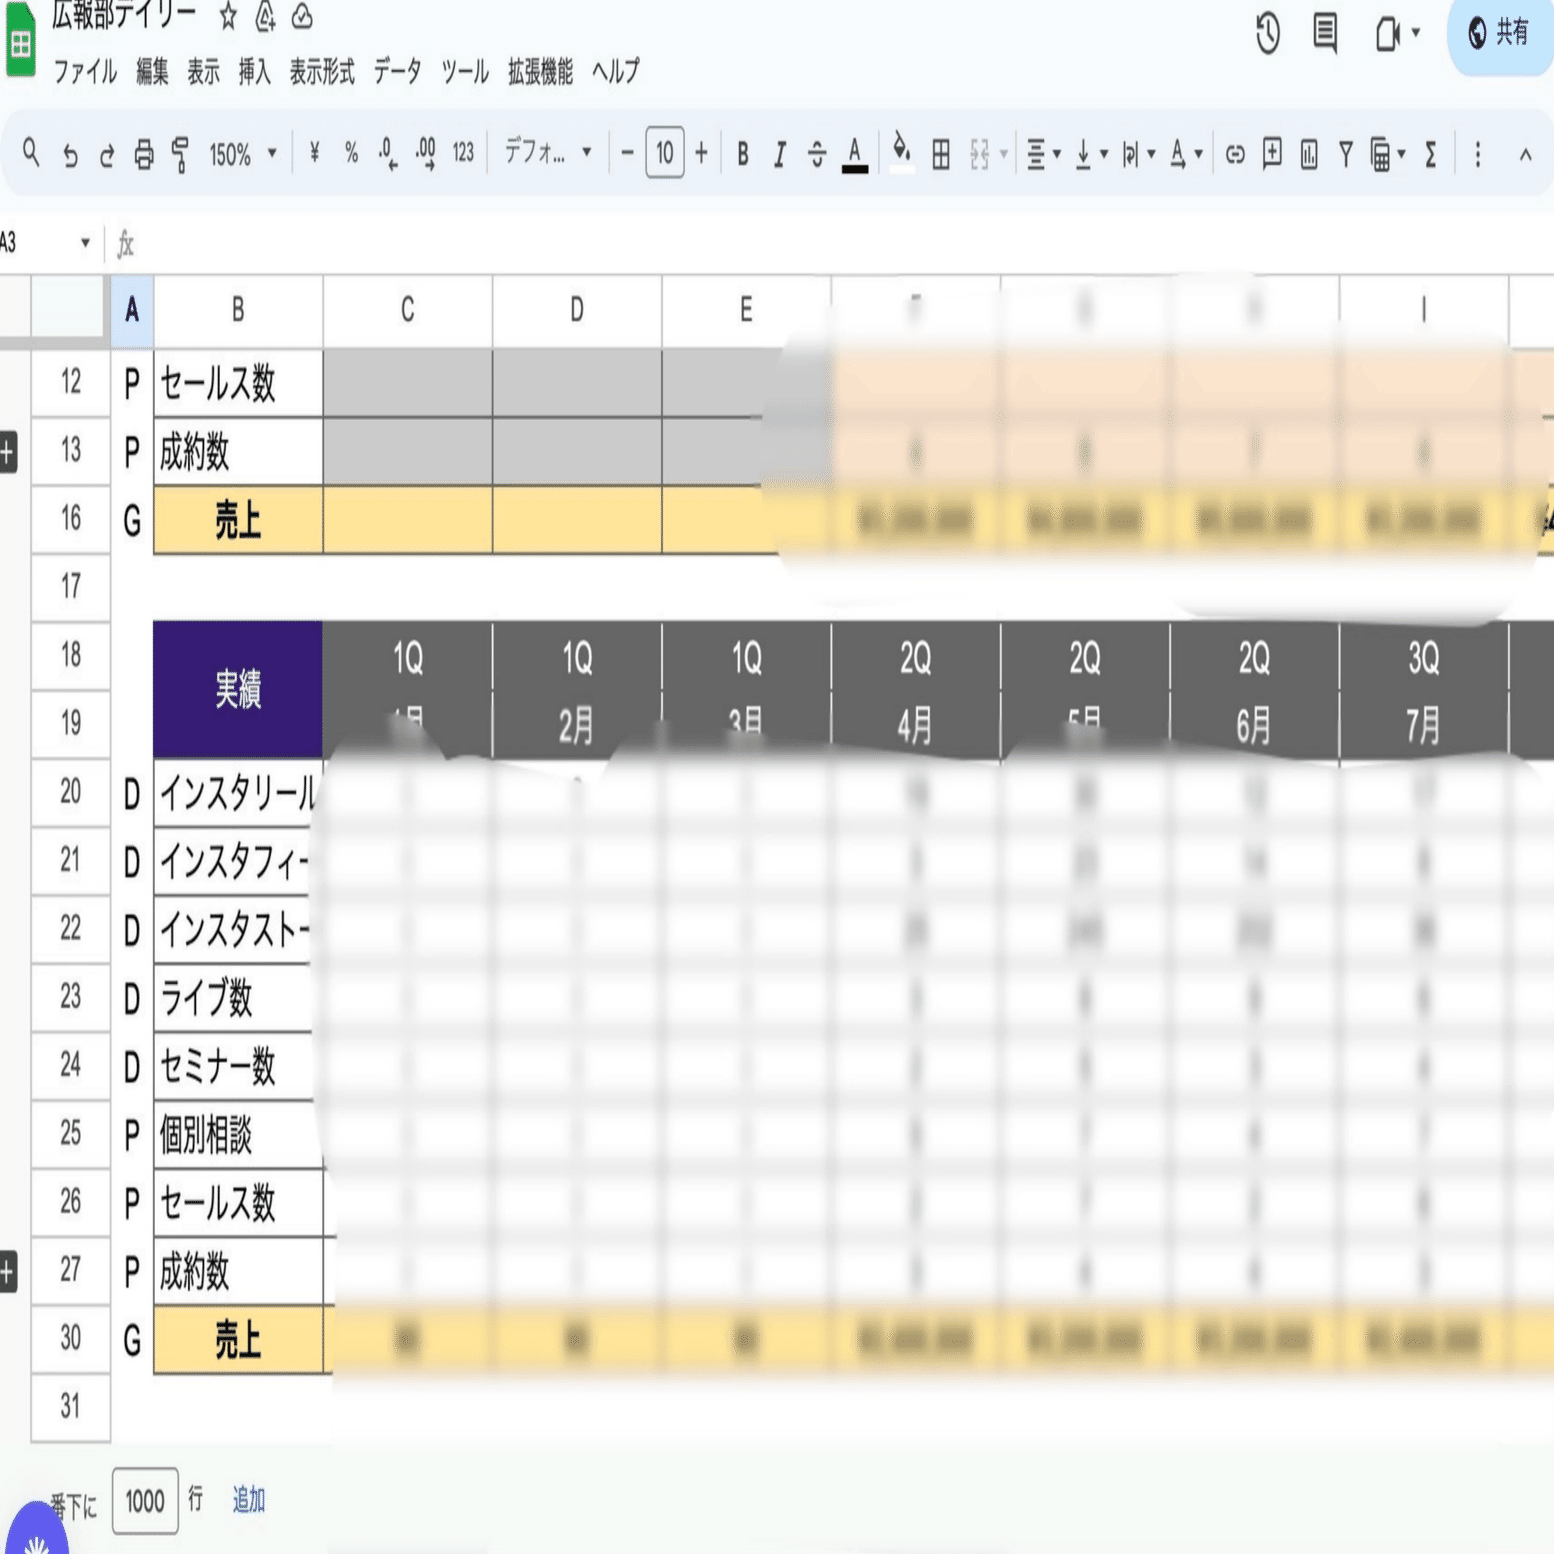The image size is (1554, 1554).
Task: Open vertical align dropdown
Action: pyautogui.click(x=1091, y=154)
